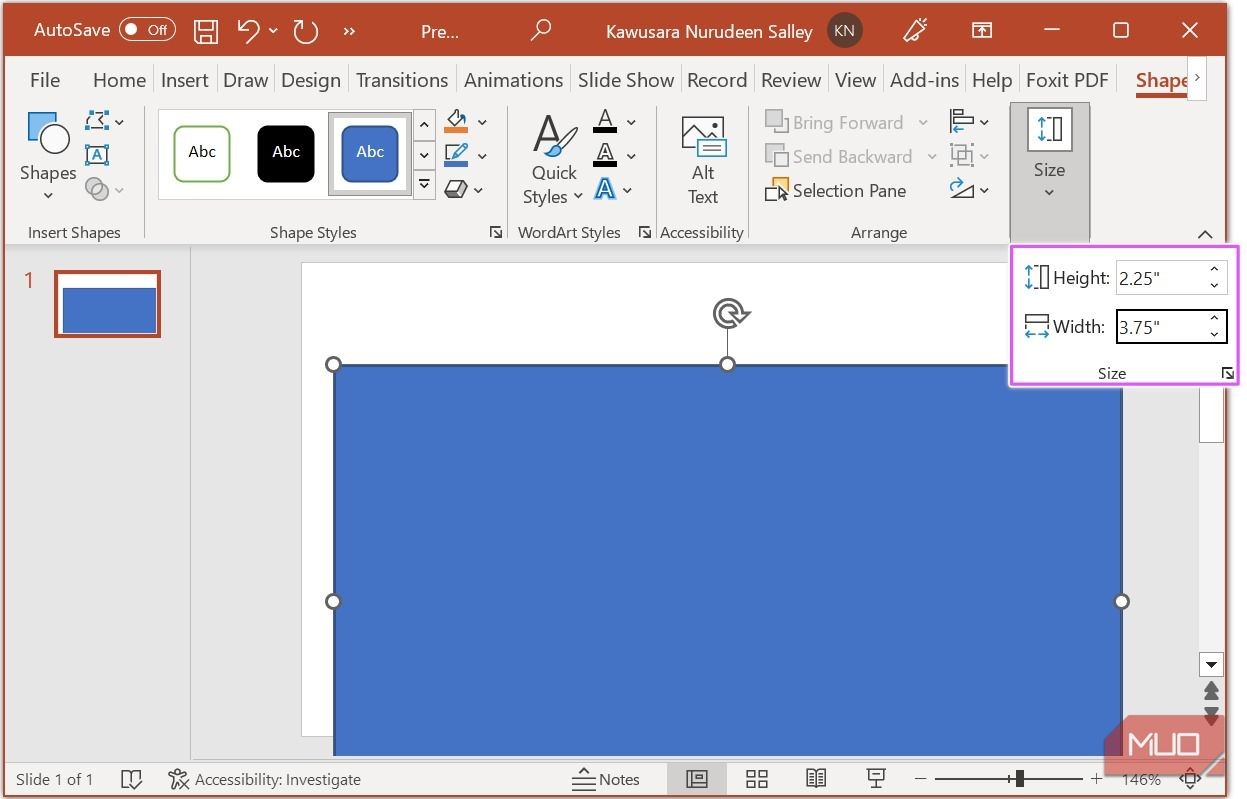1247x799 pixels.
Task: Apply the blue Abc shape style
Action: click(x=370, y=153)
